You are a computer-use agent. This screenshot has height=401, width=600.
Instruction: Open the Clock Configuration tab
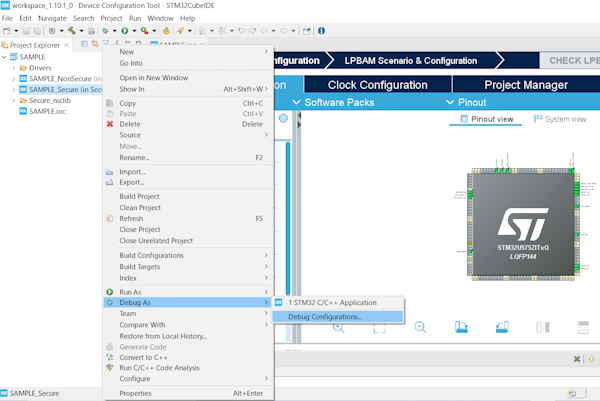376,85
